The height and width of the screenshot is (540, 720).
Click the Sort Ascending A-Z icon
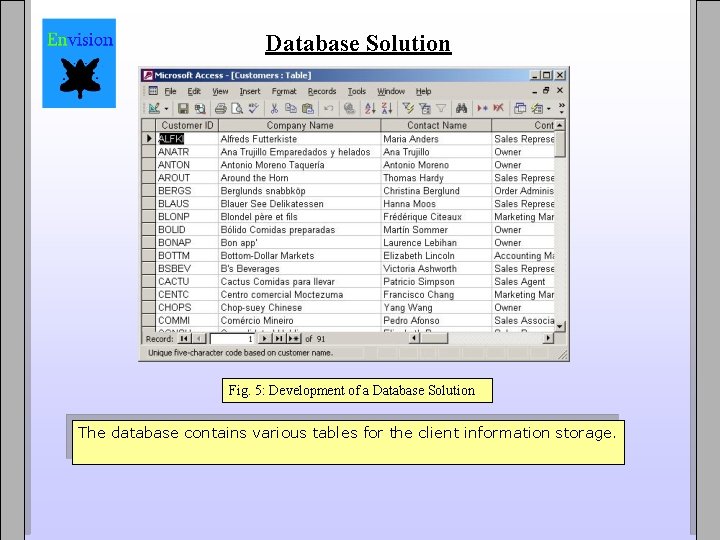(370, 109)
